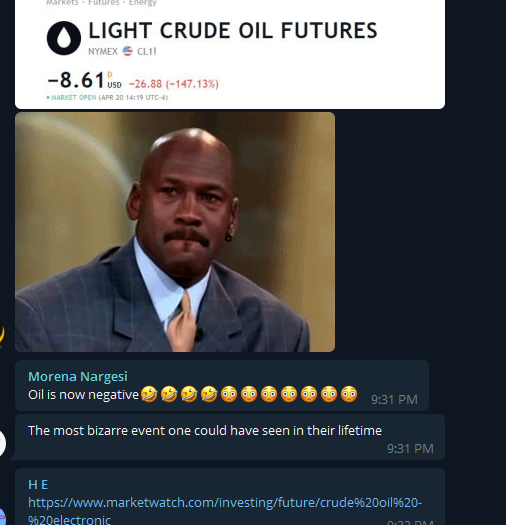Image resolution: width=506 pixels, height=525 pixels.
Task: Click the black oil drop logo icon
Action: point(64,38)
